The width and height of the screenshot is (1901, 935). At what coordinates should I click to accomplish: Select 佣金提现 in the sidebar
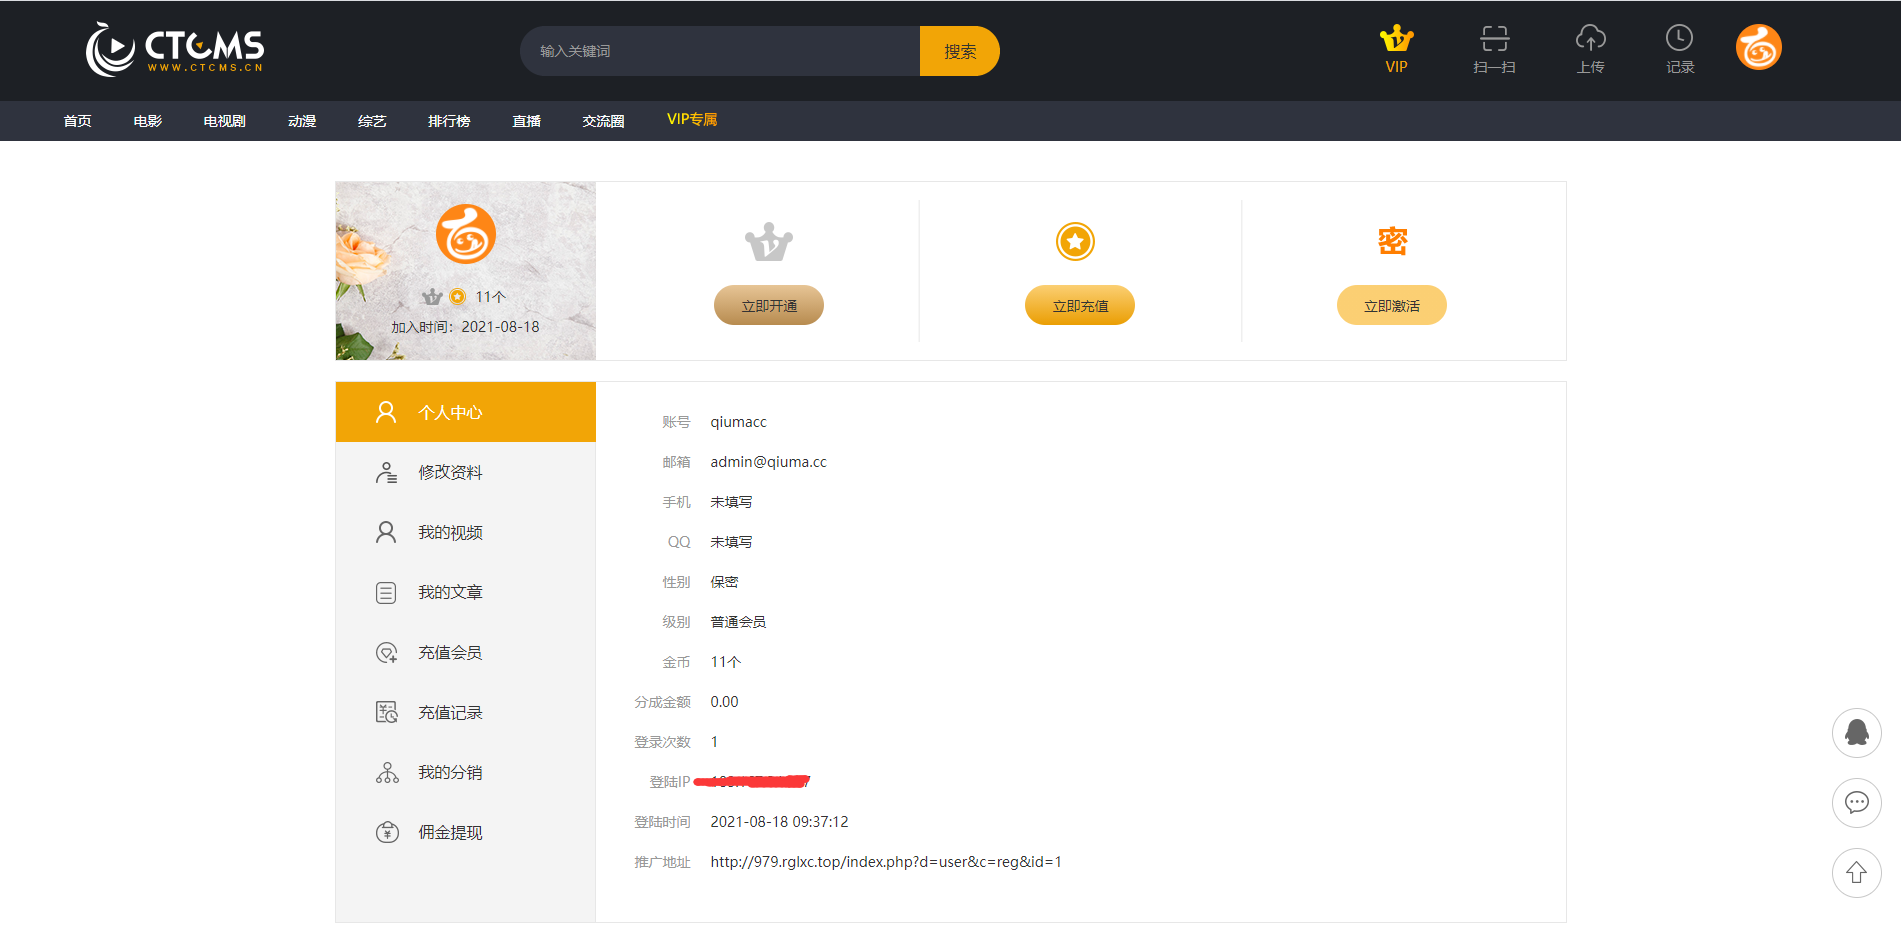[450, 832]
